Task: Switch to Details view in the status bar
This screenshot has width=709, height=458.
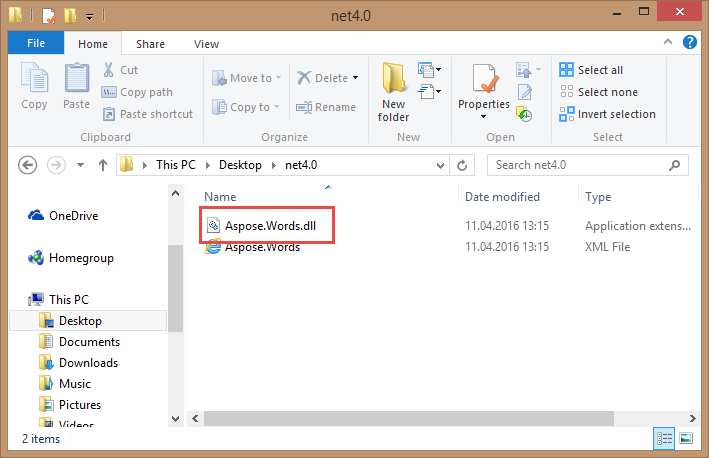Action: (x=664, y=439)
